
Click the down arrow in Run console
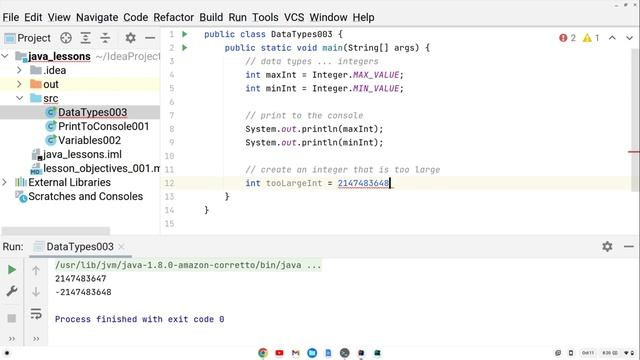point(36,291)
